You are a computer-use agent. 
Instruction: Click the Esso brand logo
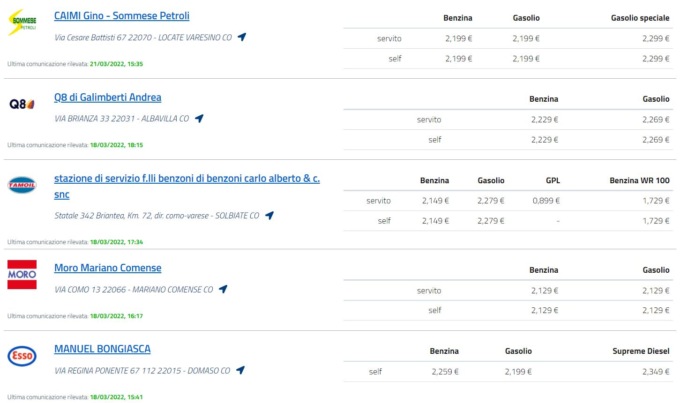pos(22,356)
